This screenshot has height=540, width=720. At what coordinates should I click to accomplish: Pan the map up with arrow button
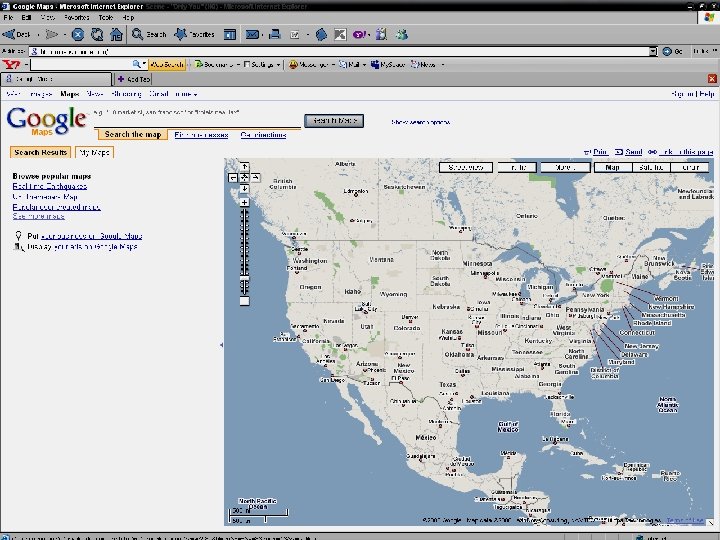[243, 166]
